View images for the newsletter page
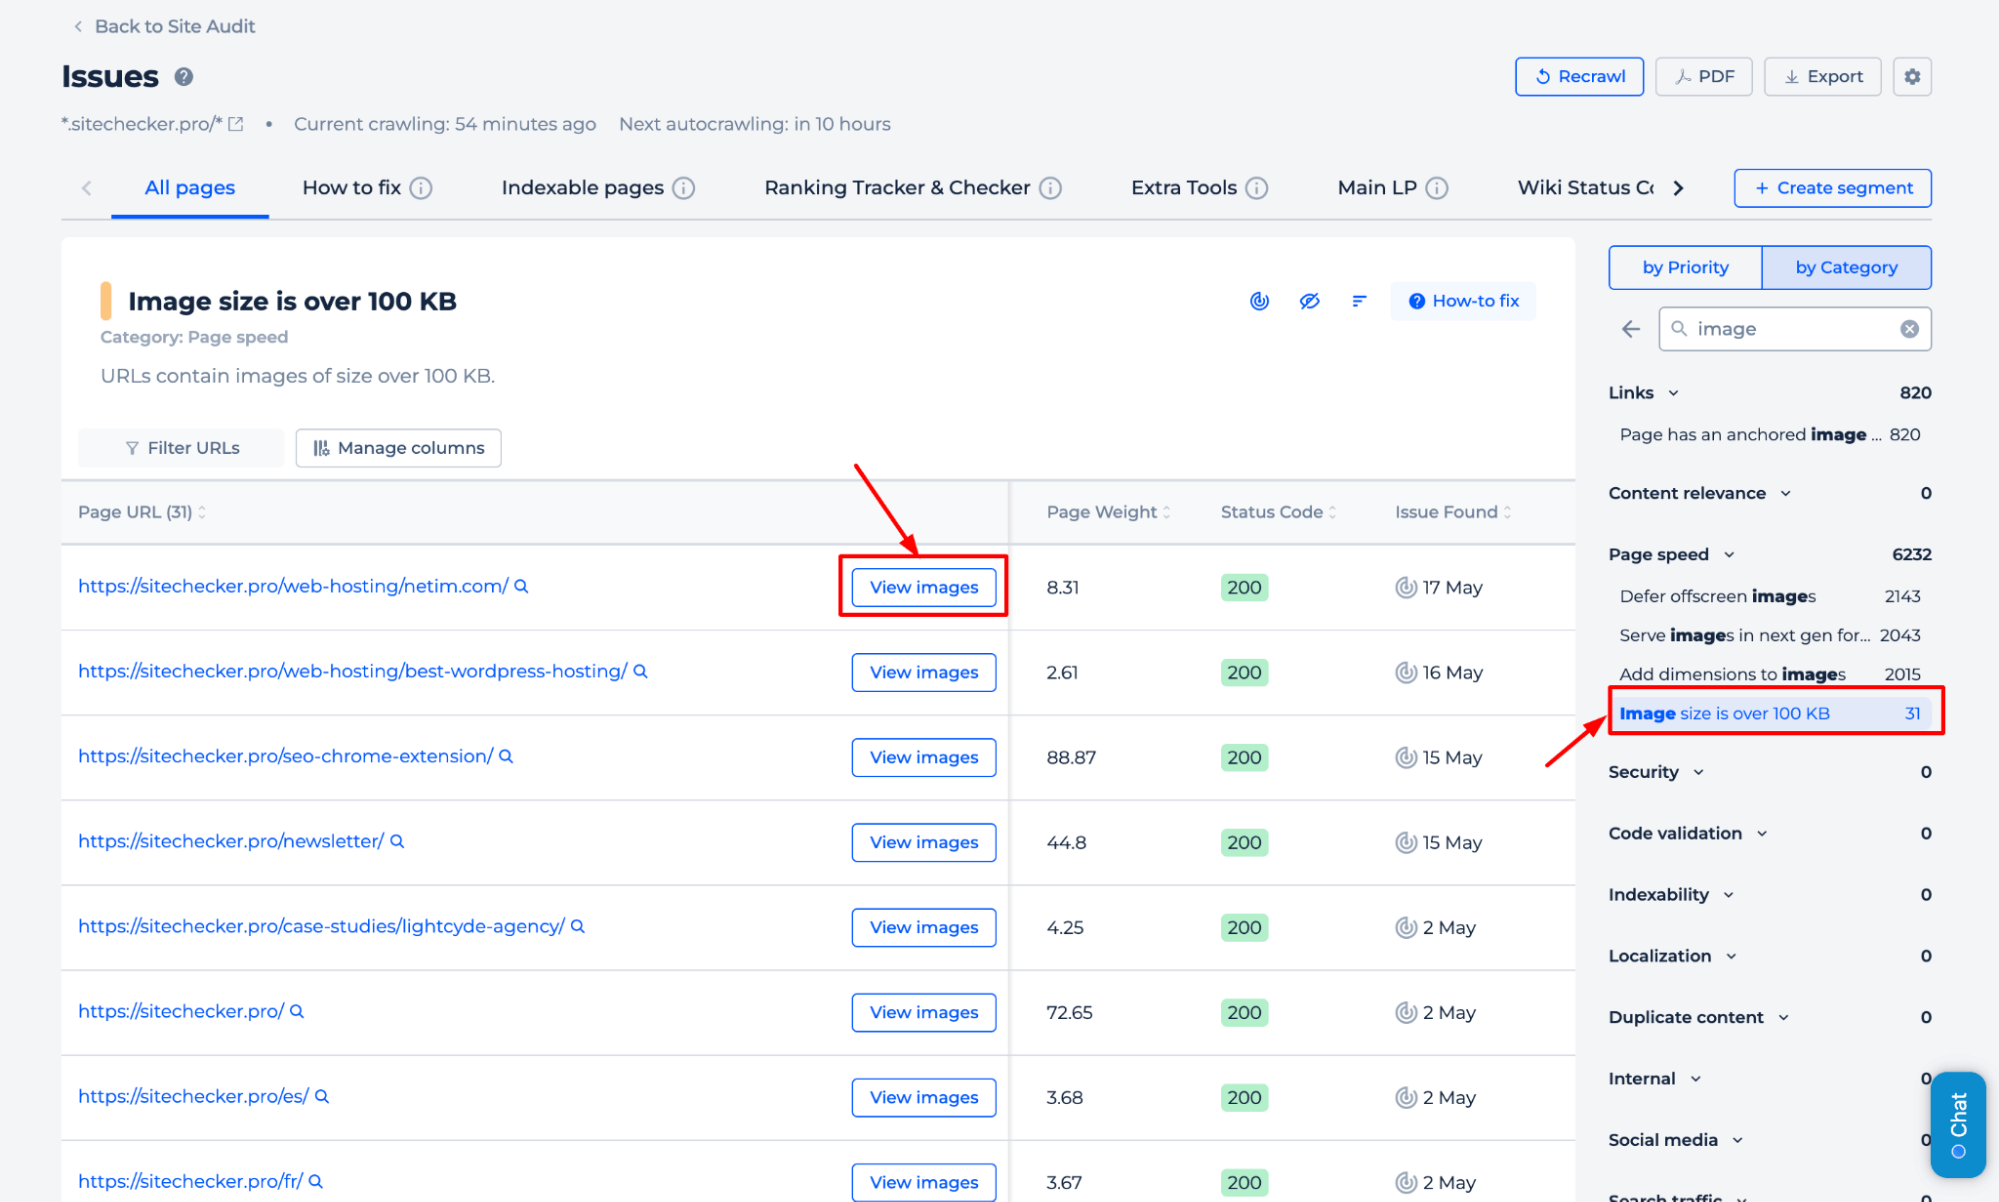This screenshot has width=1999, height=1202. tap(923, 842)
